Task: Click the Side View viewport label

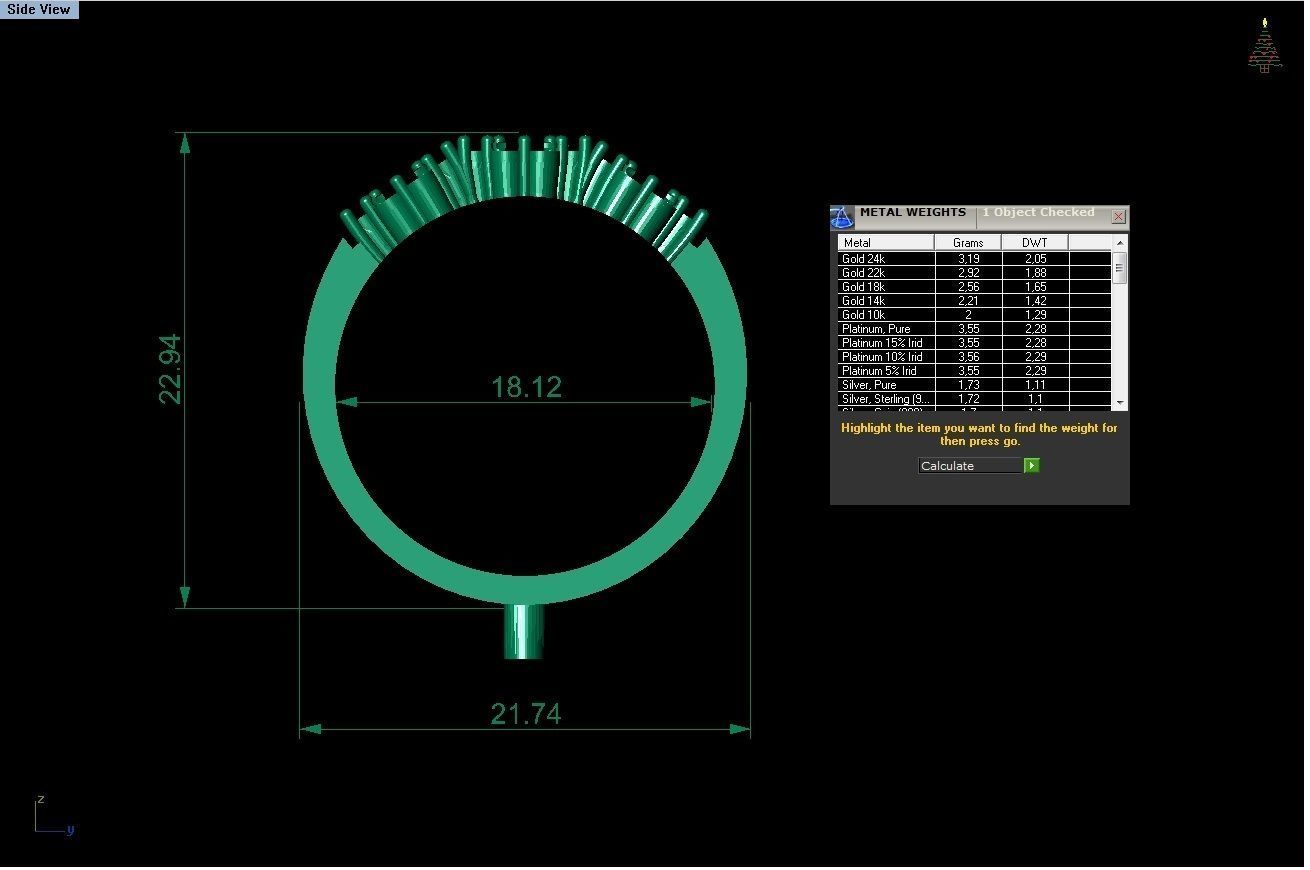Action: [39, 9]
